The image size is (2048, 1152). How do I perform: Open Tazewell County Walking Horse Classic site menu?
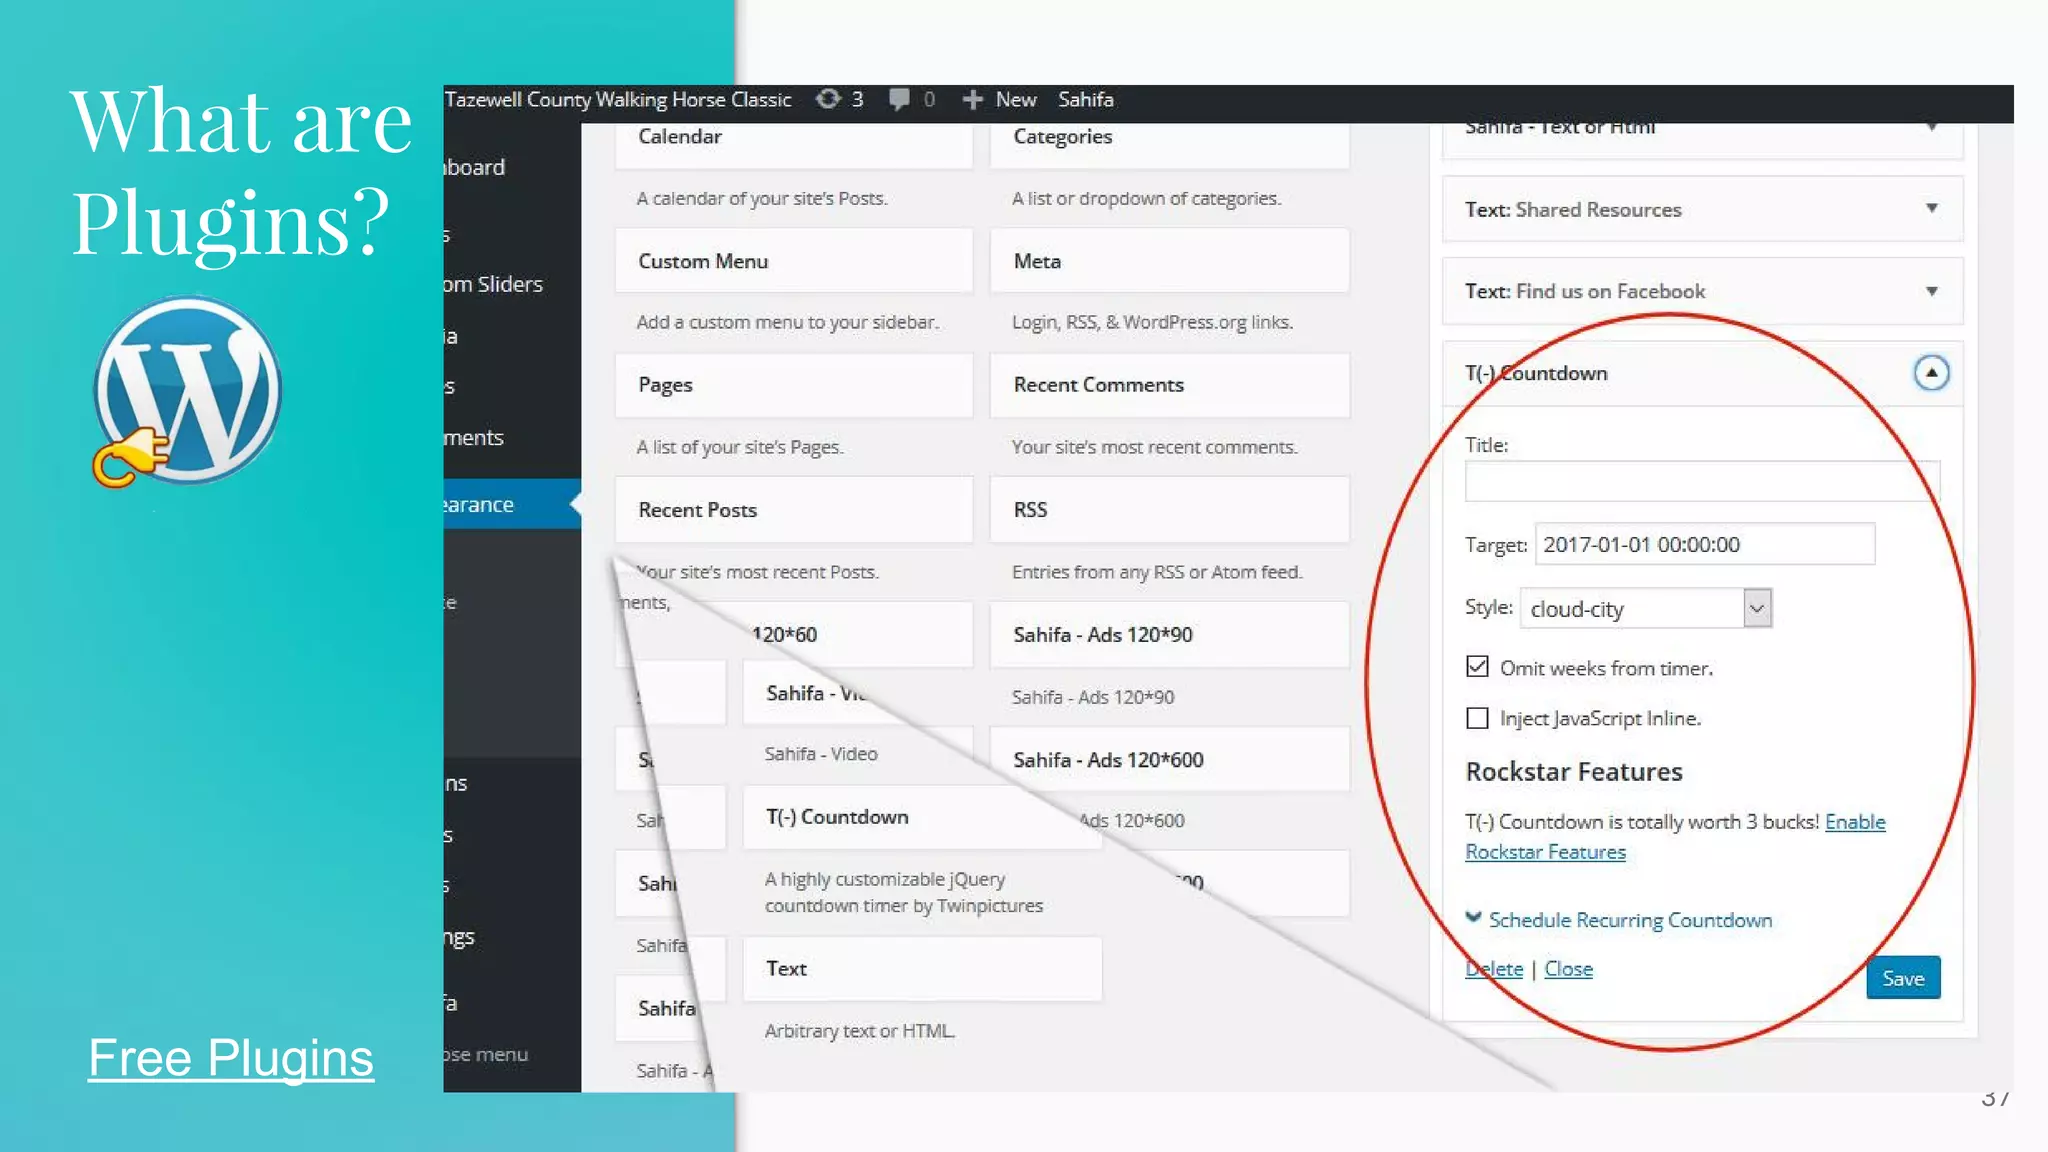click(617, 99)
